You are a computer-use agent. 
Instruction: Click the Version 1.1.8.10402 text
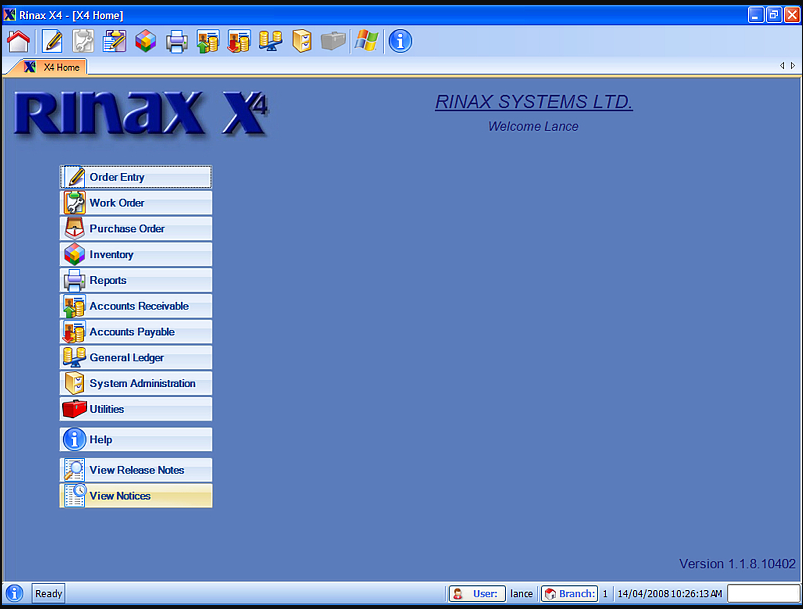click(737, 564)
